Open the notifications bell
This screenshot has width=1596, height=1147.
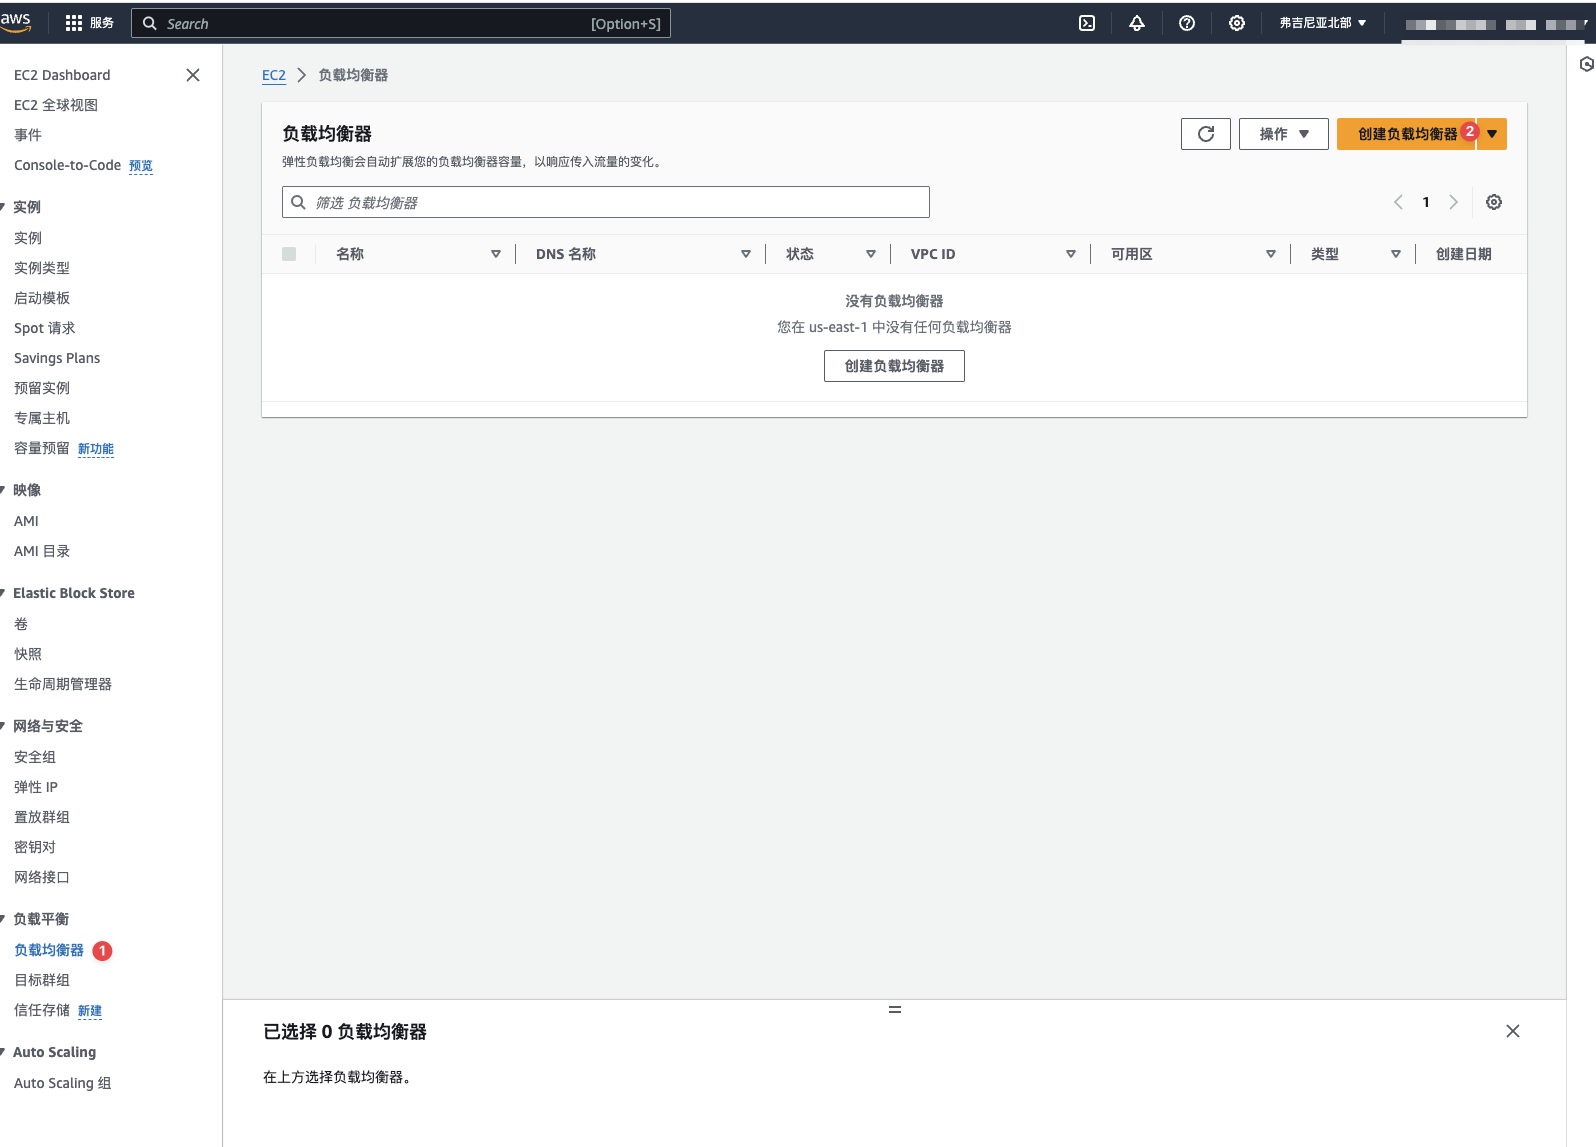click(x=1137, y=23)
